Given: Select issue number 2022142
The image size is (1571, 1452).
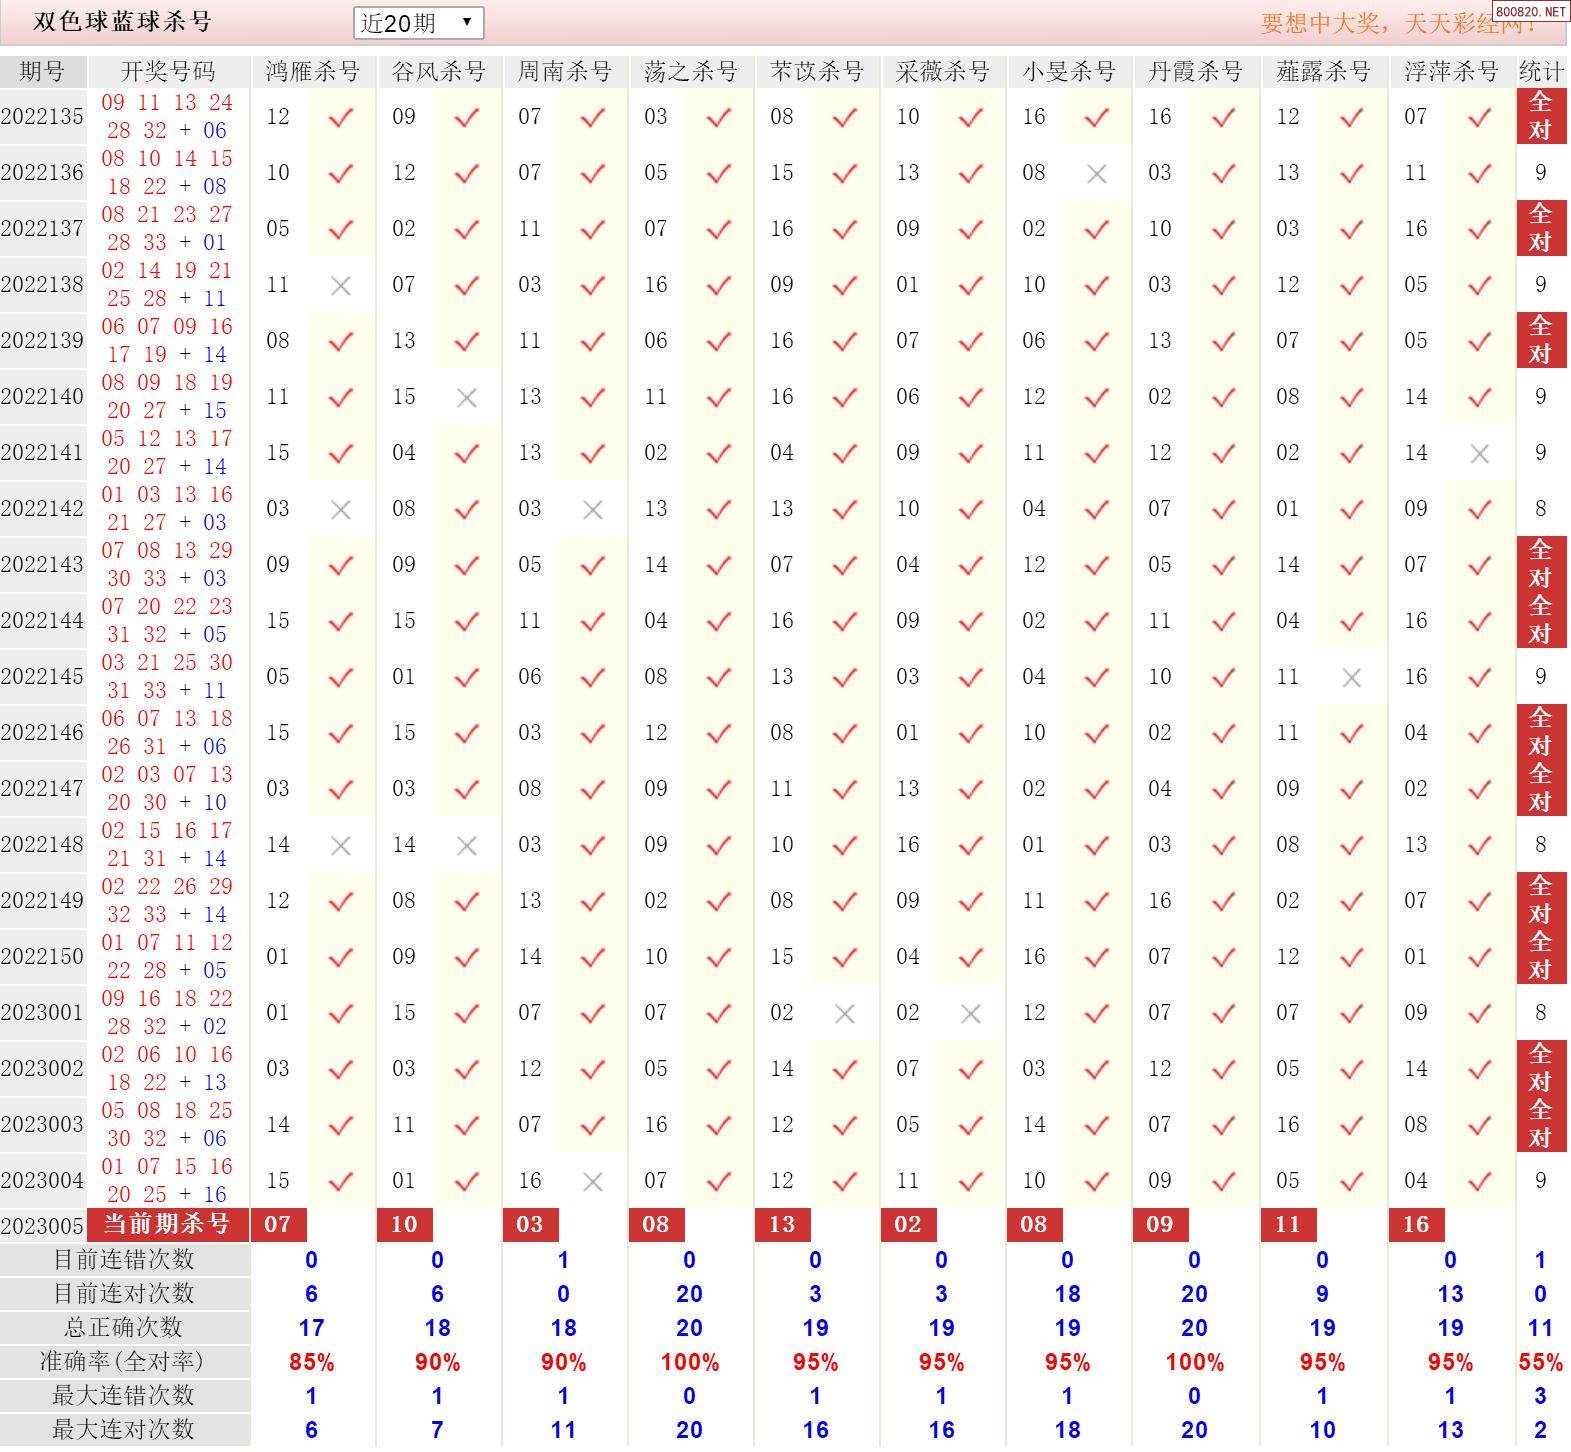Looking at the screenshot, I should coord(43,508).
